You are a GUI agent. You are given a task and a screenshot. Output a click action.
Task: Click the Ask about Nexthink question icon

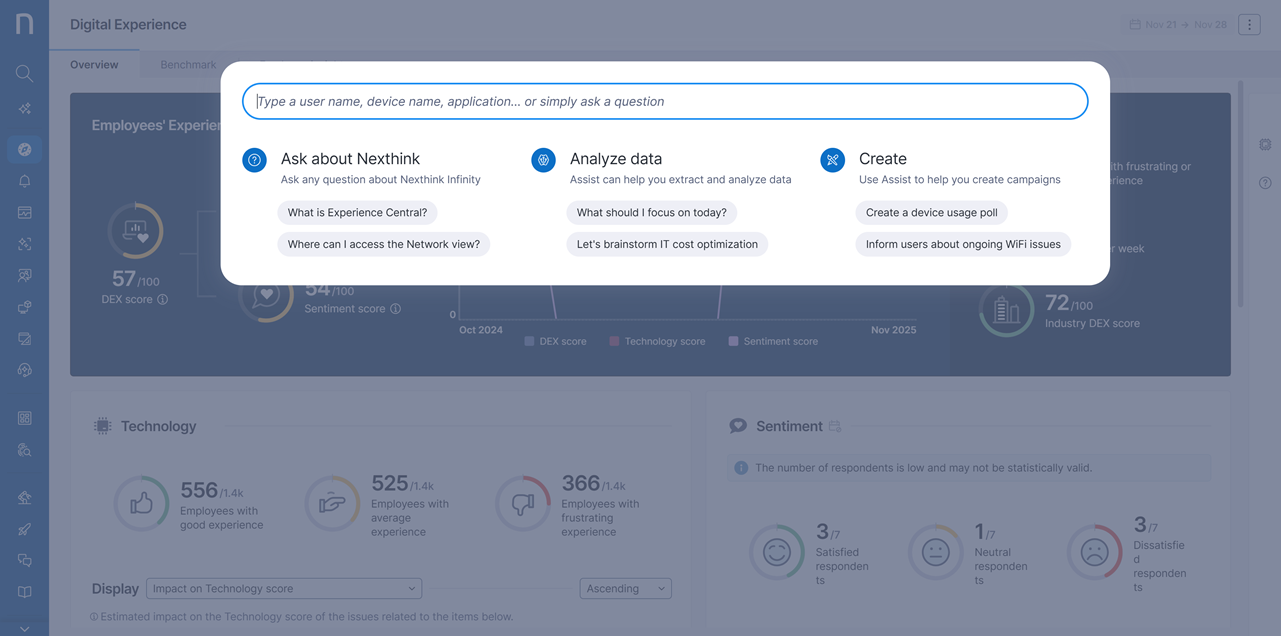(254, 160)
